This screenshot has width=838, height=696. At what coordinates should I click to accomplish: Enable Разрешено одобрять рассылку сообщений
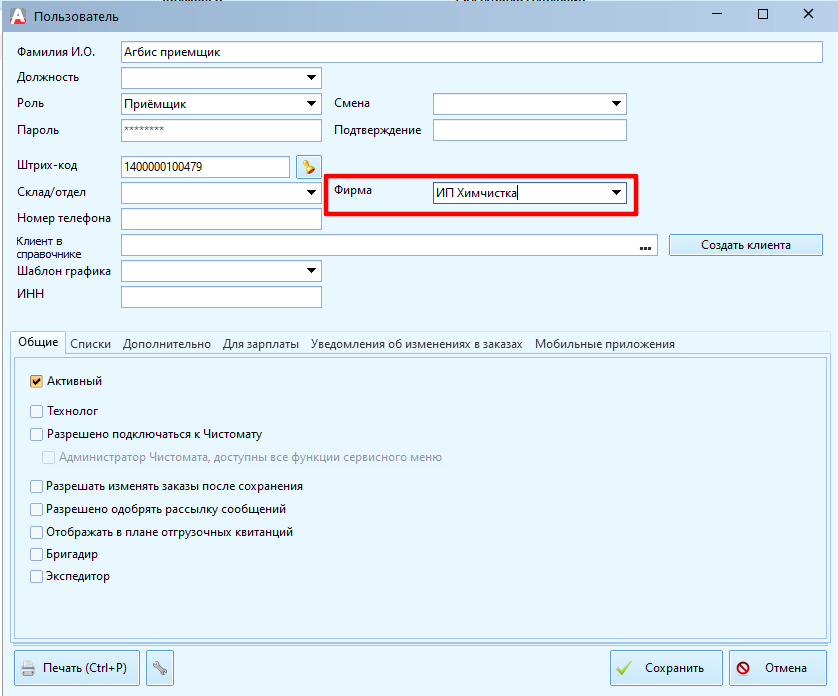click(36, 509)
